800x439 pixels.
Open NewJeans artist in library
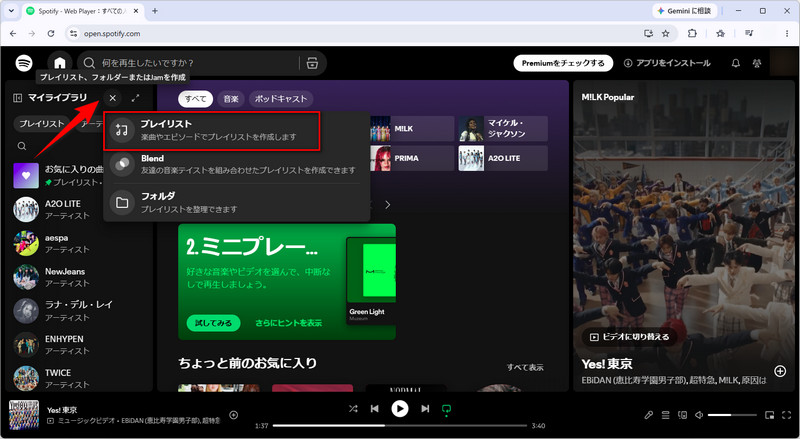pos(79,277)
